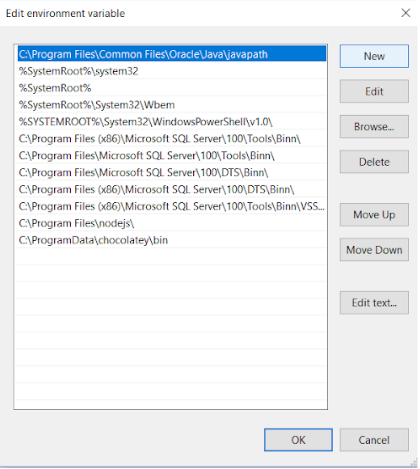Select the chocolatey bin path entry
The height and width of the screenshot is (469, 420).
coord(171,240)
